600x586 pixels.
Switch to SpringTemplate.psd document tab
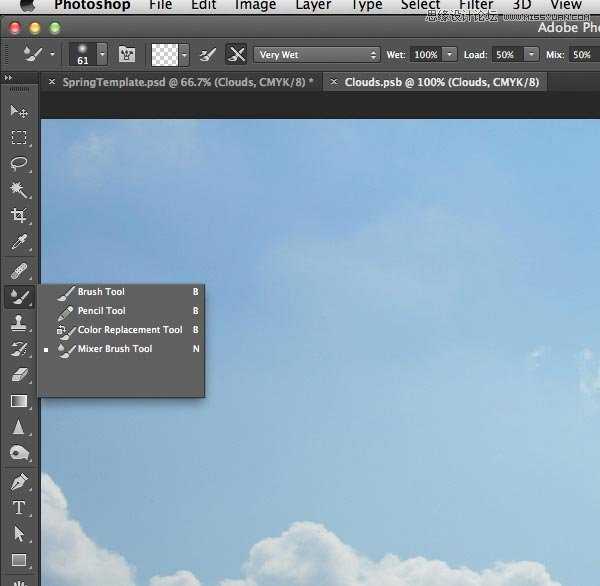[187, 82]
